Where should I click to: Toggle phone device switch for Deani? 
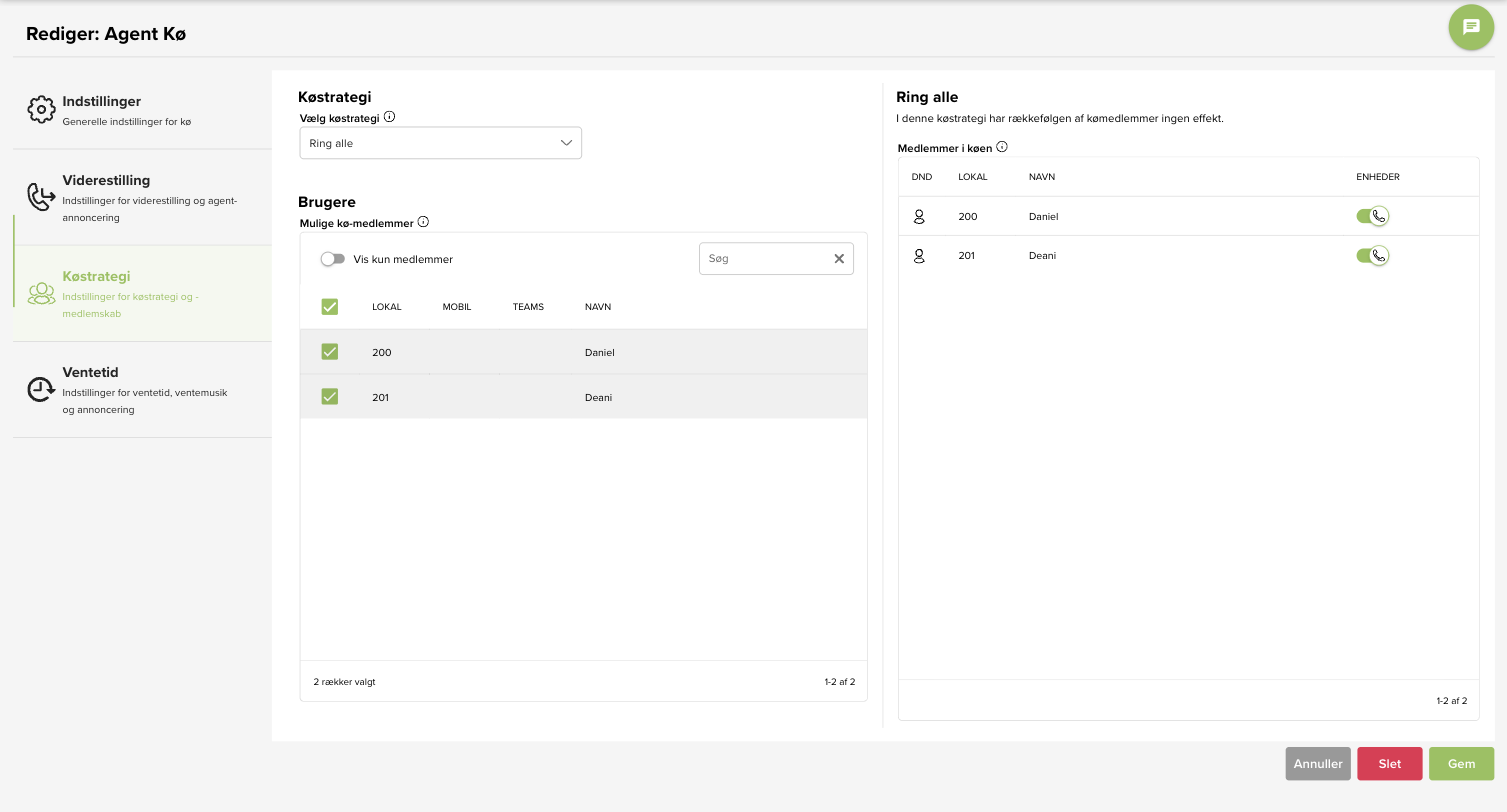(x=1372, y=255)
